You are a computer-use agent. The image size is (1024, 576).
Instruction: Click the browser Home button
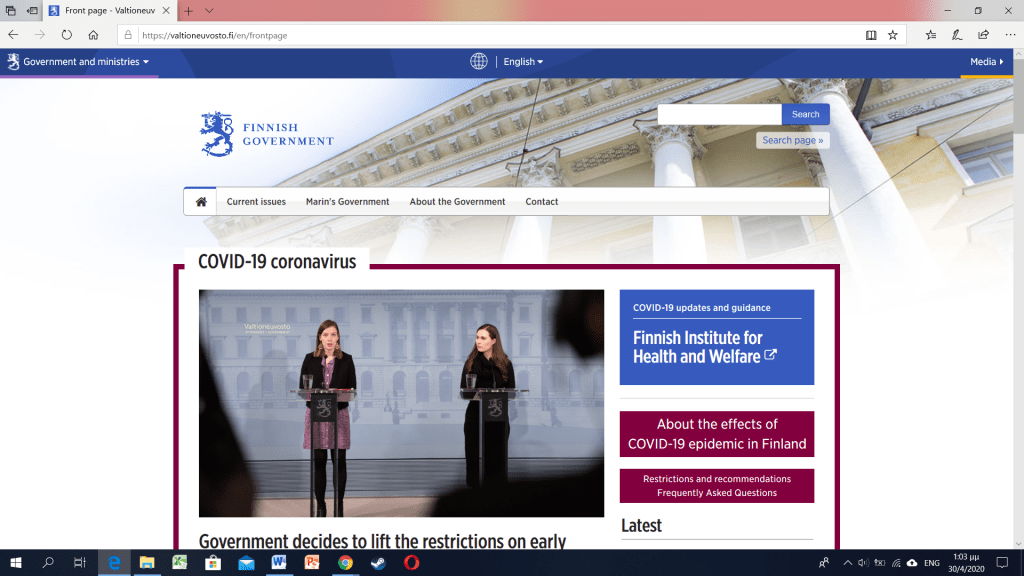click(93, 34)
